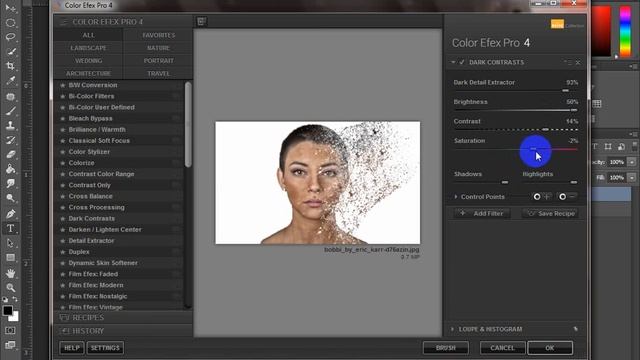Select the FAVORITES category tab
Image resolution: width=640 pixels, height=360 pixels.
[x=158, y=35]
